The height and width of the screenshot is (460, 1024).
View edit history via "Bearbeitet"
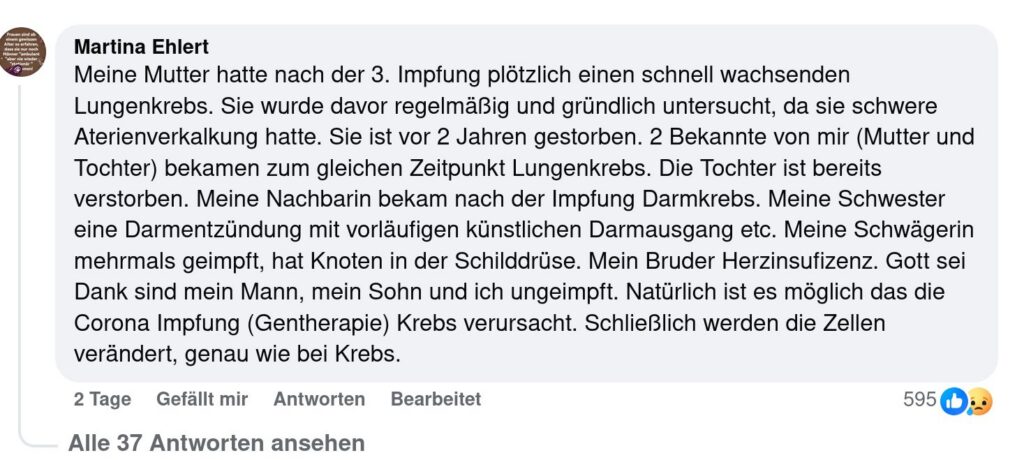(436, 399)
